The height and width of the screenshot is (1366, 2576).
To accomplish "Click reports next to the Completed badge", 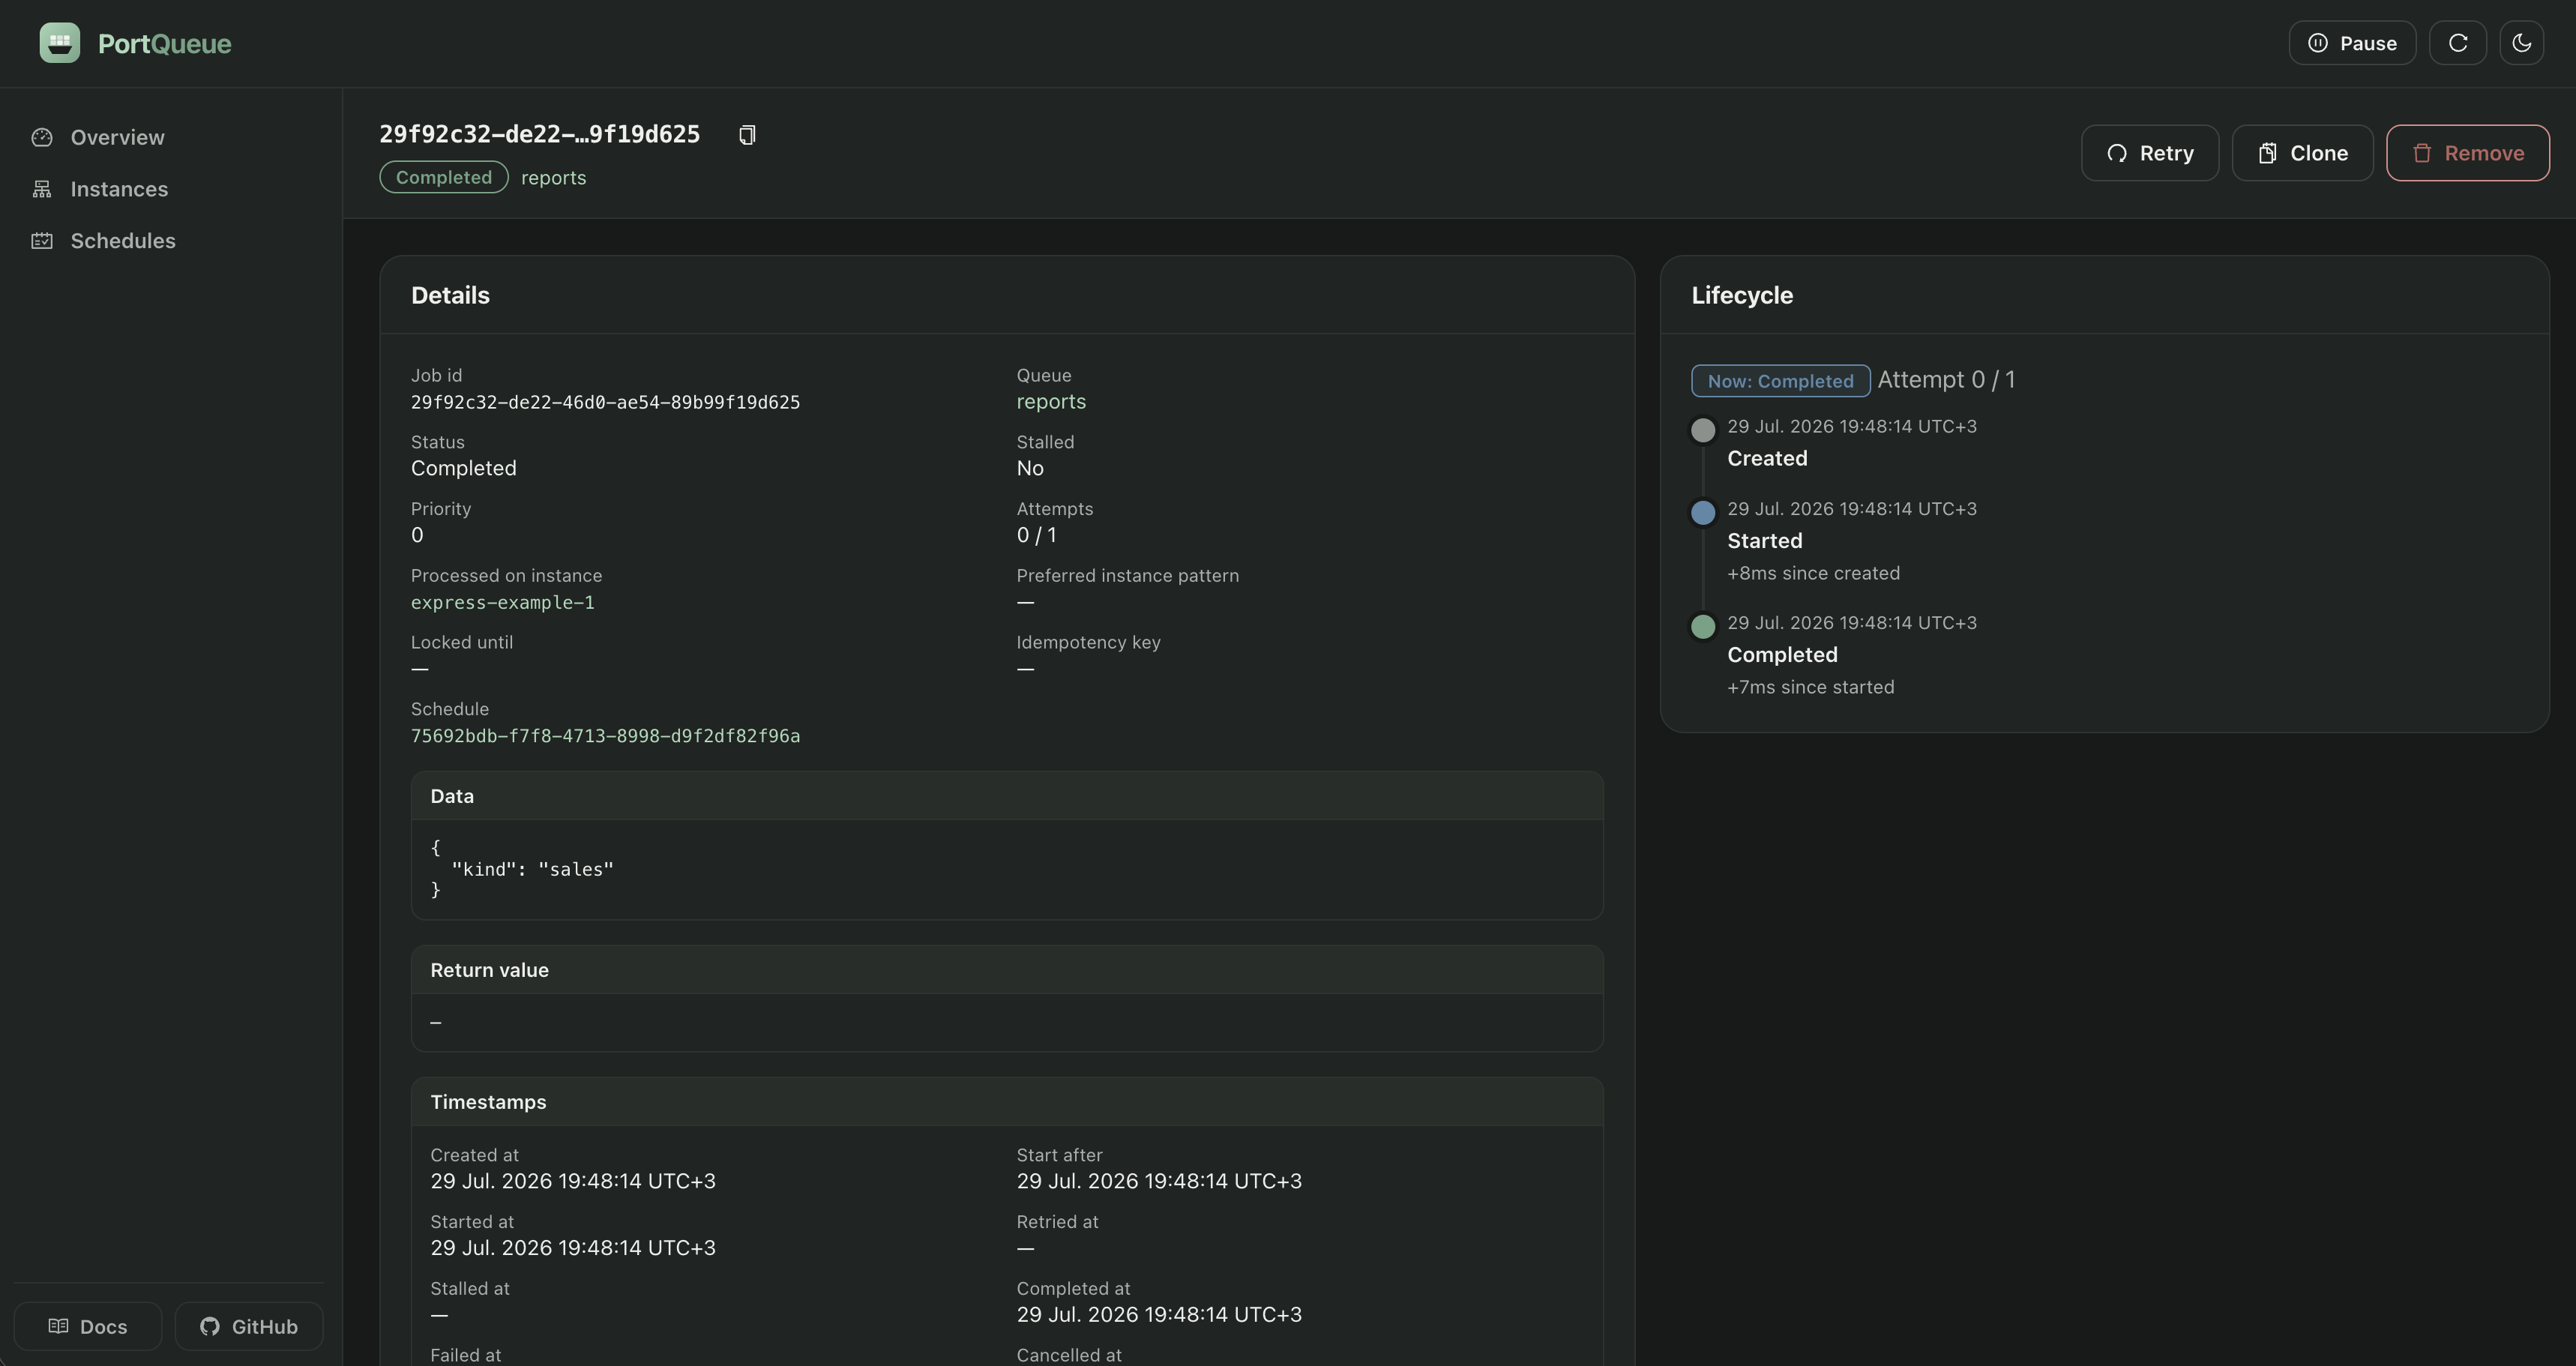I will tap(553, 178).
